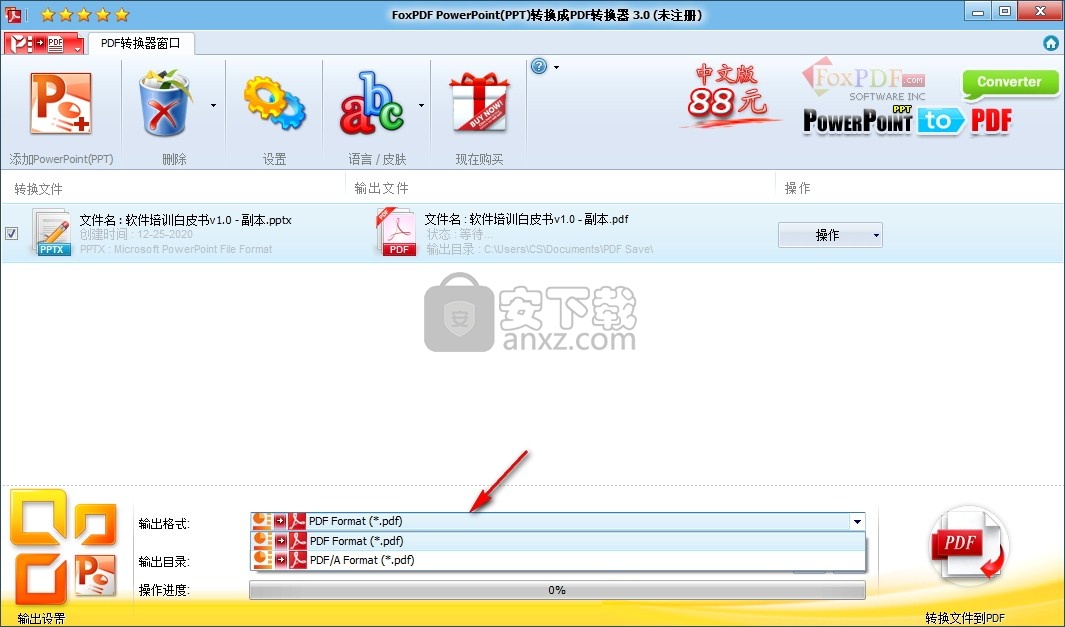Click the Convert to PDF icon
Screen dimensions: 1065x627
coord(968,546)
